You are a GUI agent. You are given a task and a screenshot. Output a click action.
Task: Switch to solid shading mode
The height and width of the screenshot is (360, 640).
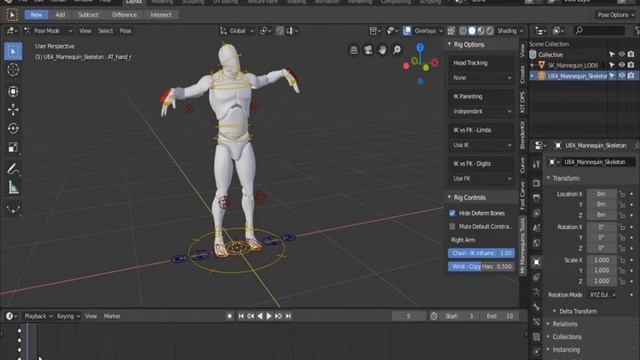(x=472, y=31)
